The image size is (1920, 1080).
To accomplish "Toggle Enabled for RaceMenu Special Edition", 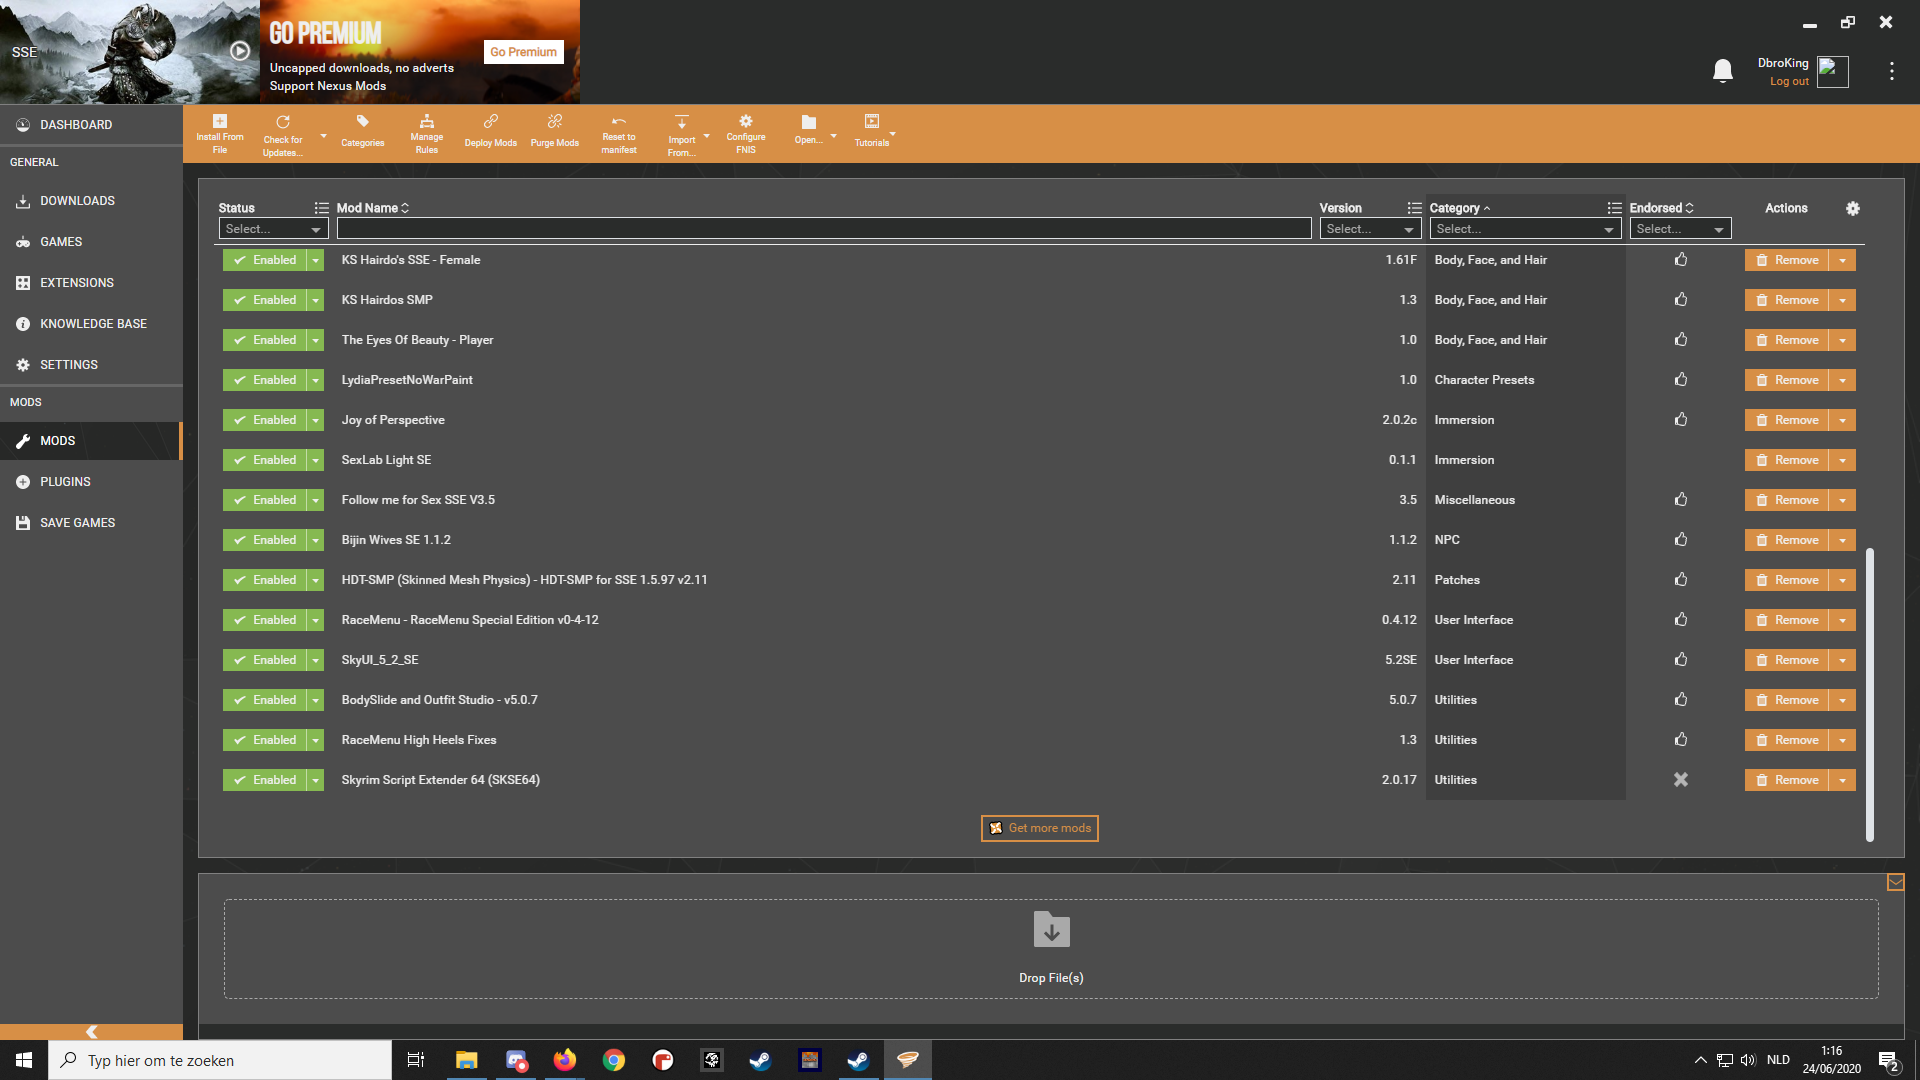I will [x=265, y=620].
